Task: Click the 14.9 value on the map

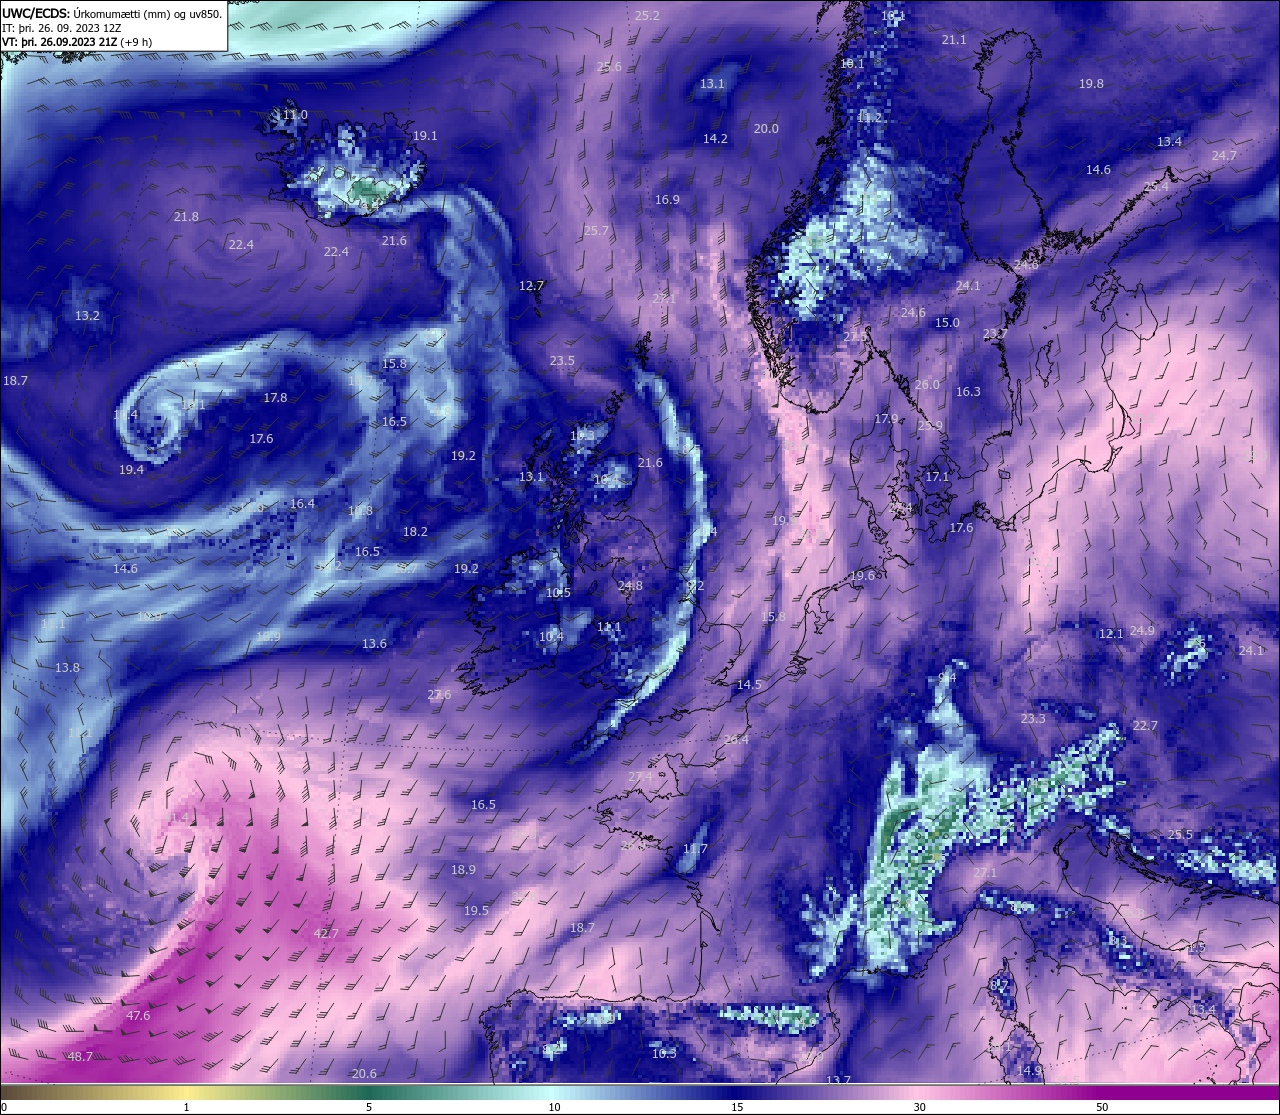Action: [x=1029, y=1070]
